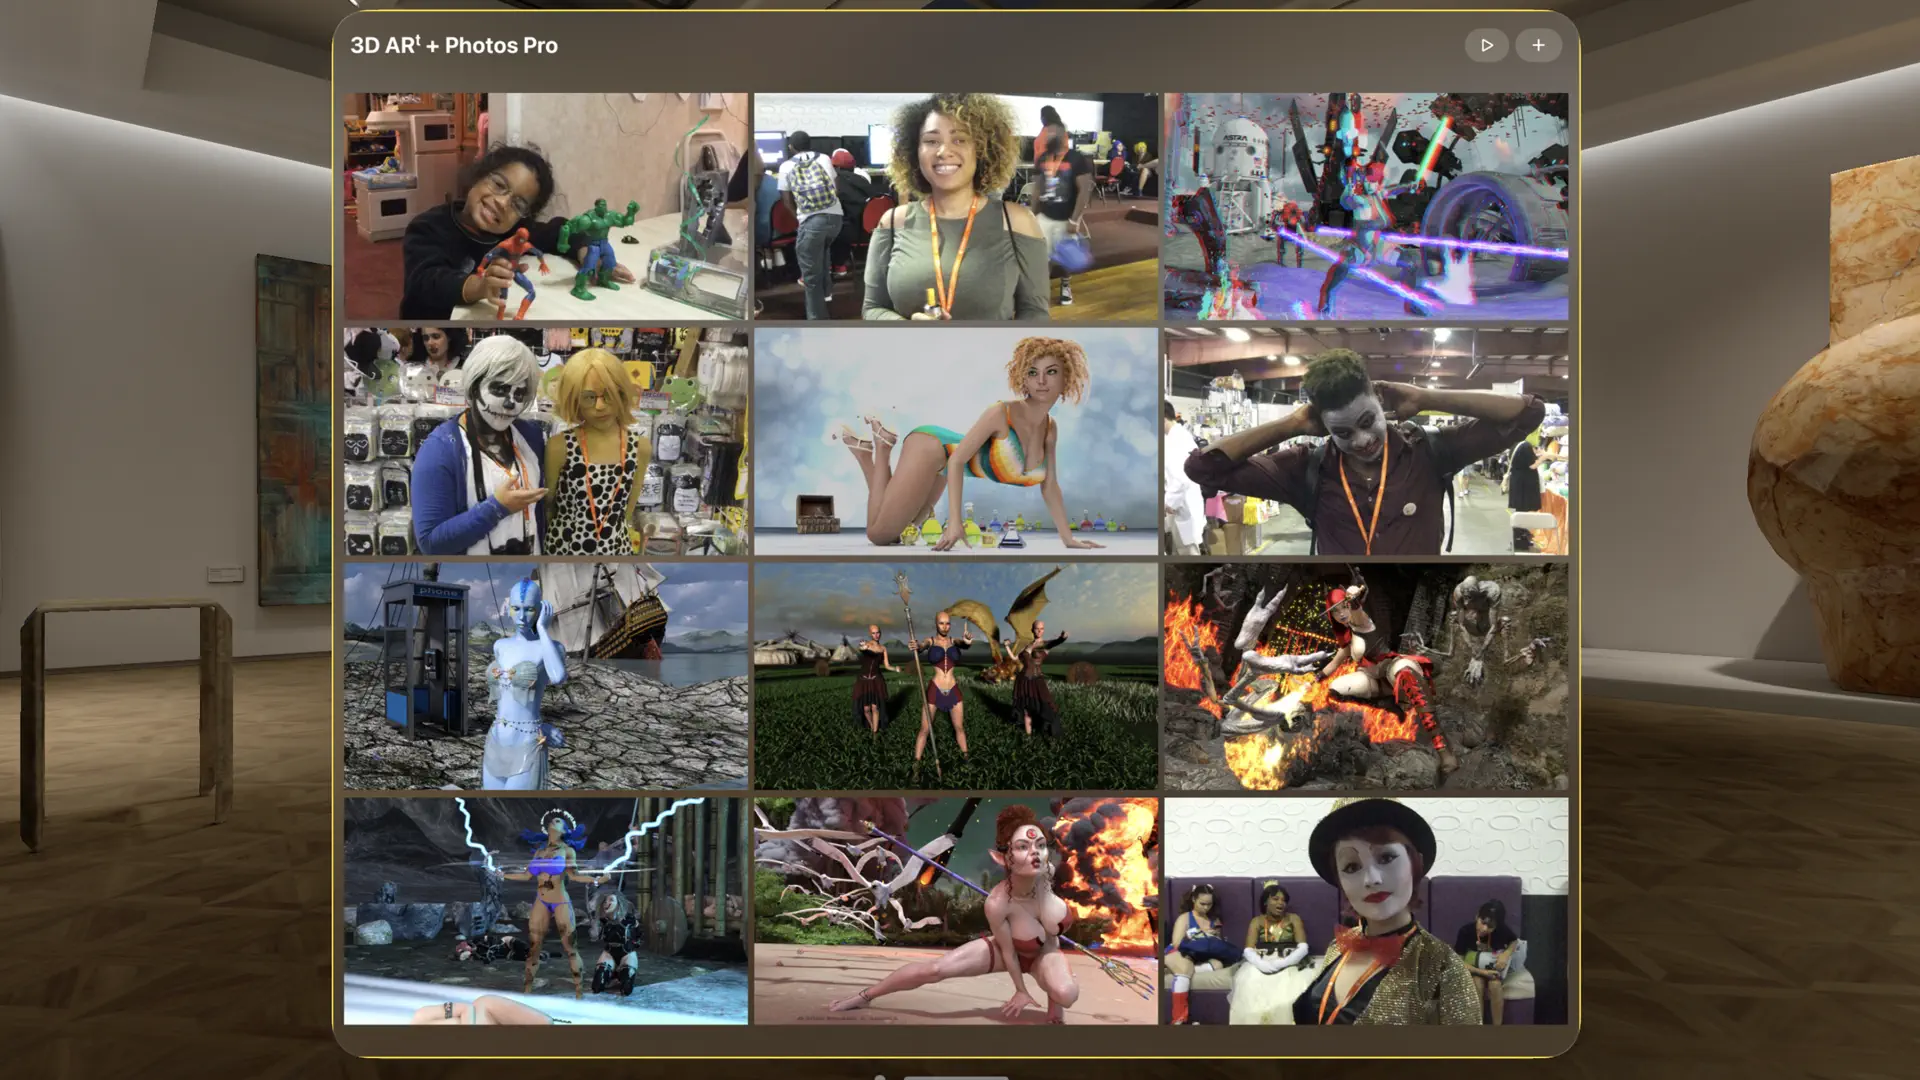Open the skull face-paint cosplayers photo
Viewport: 1920px width, 1080px height.
tap(545, 441)
